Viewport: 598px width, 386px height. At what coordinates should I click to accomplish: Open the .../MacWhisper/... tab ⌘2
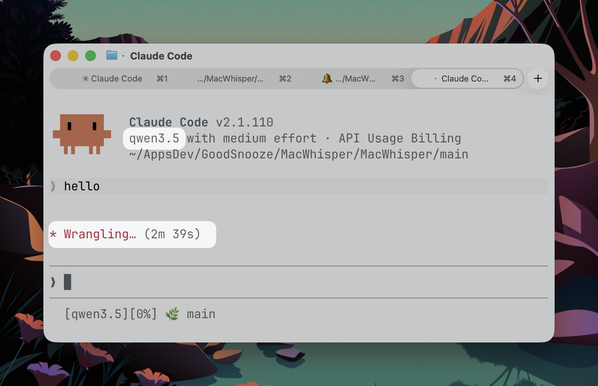click(x=237, y=79)
